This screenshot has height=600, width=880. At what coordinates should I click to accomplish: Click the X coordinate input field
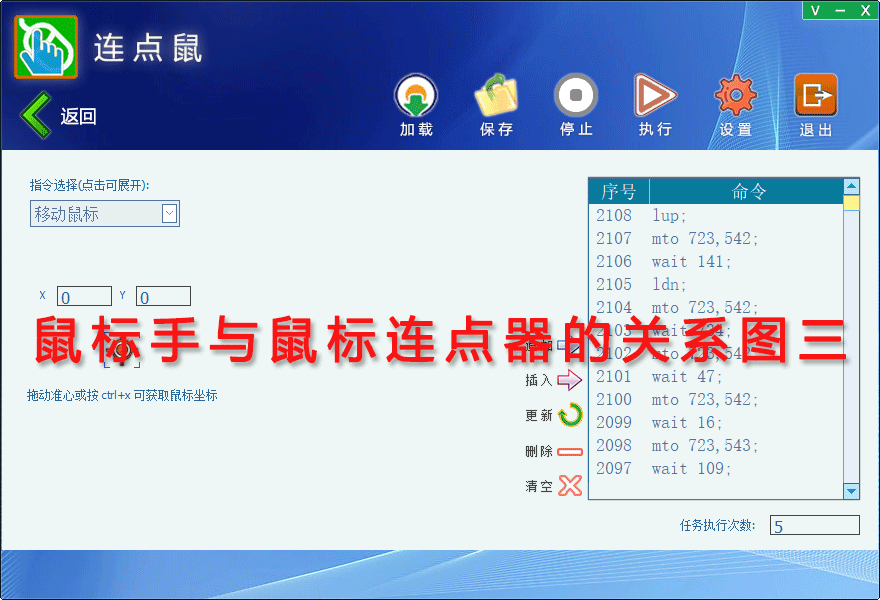(84, 296)
